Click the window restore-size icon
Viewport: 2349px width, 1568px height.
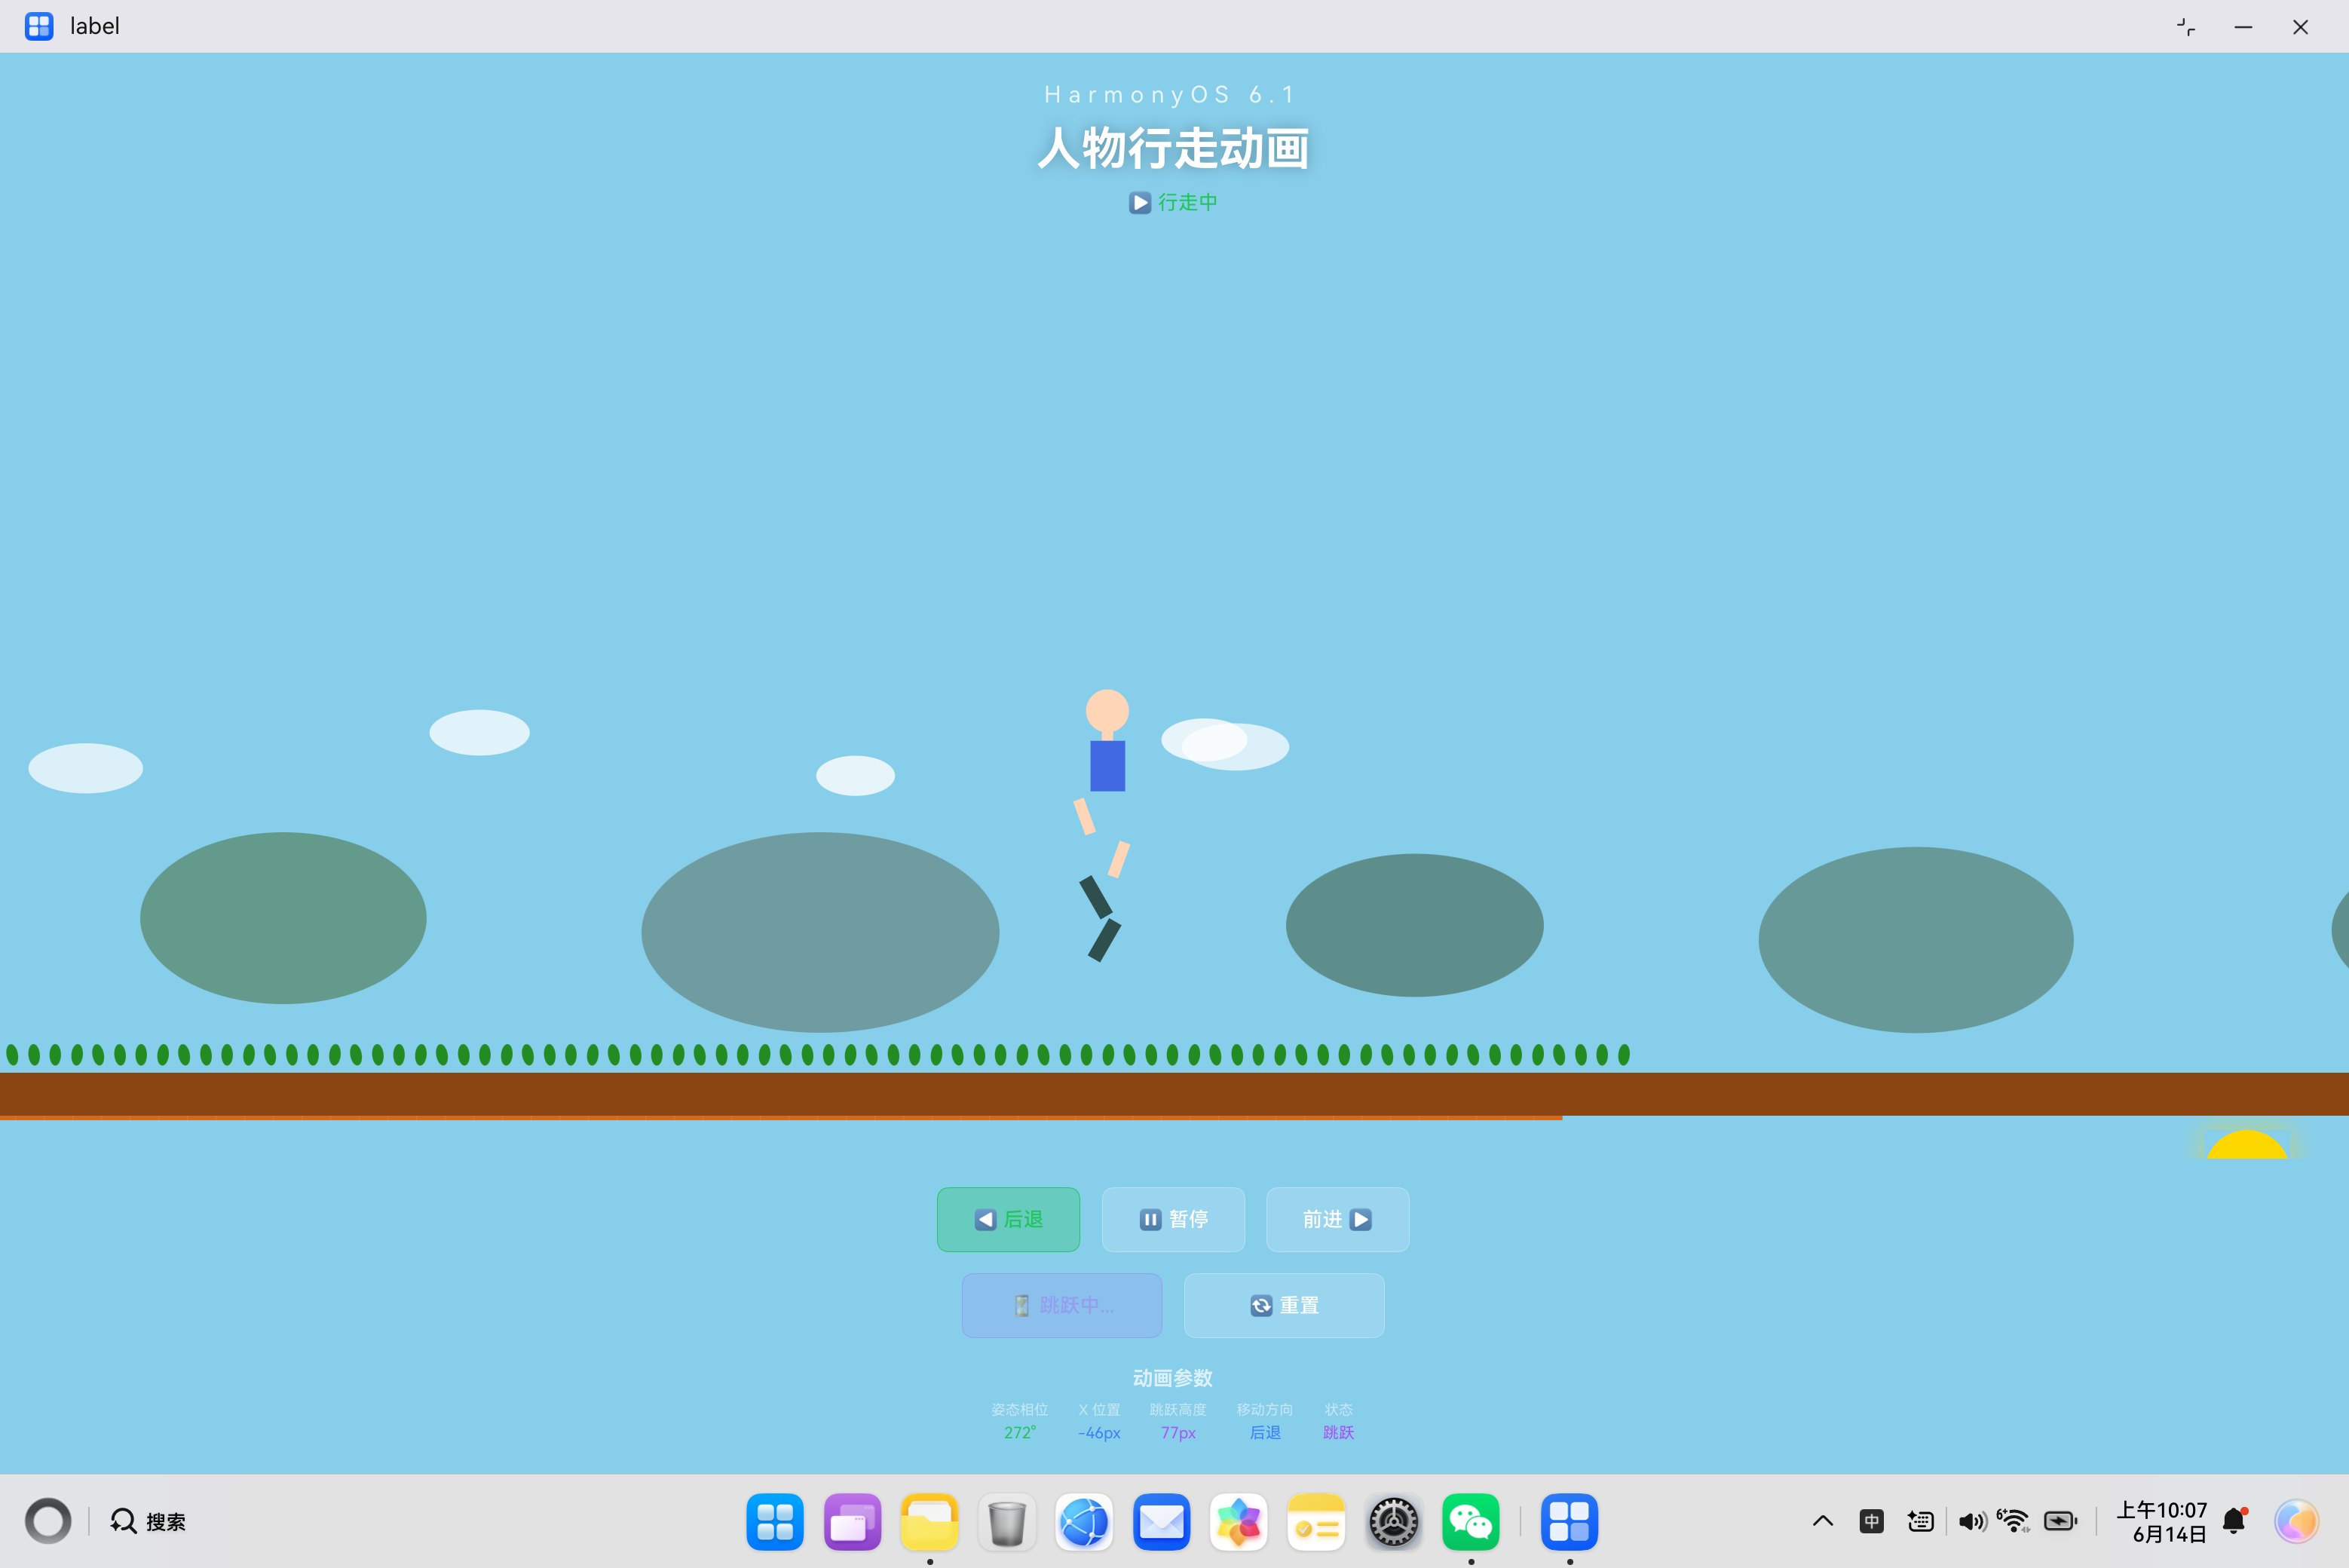pos(2186,27)
